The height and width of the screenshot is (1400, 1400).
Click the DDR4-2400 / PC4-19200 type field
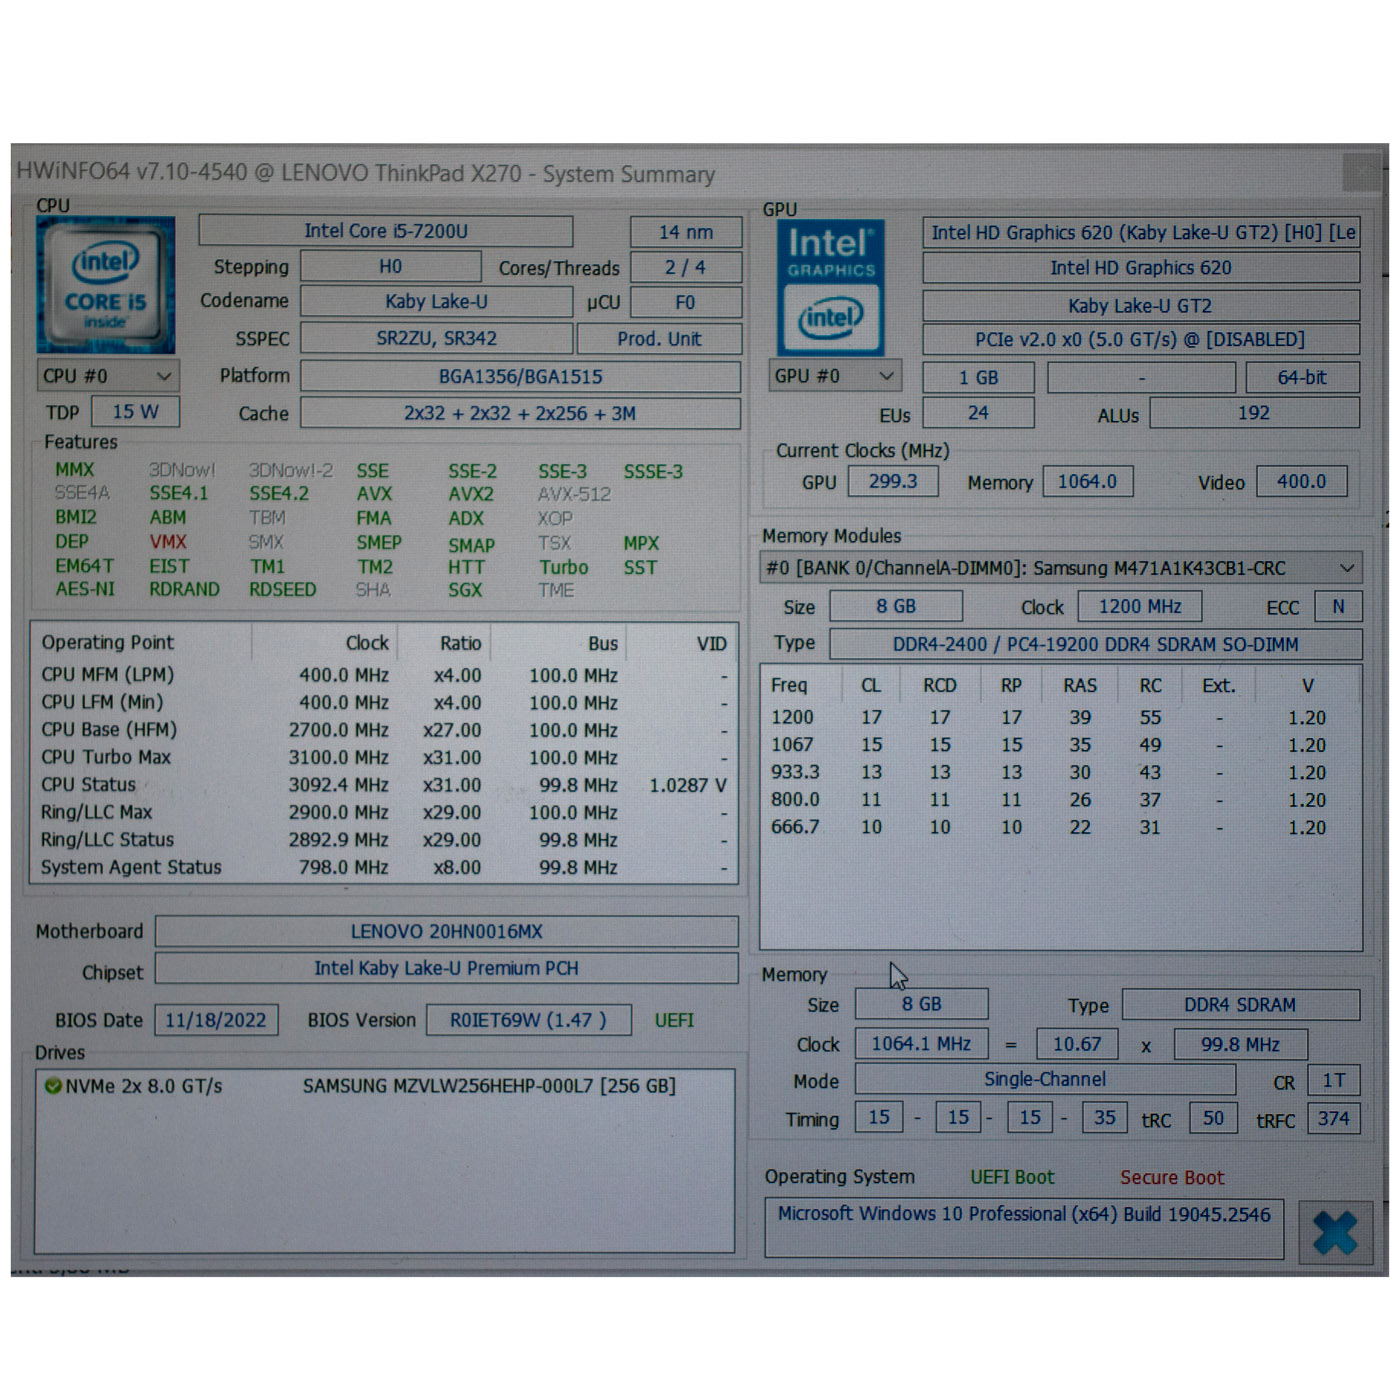1096,644
